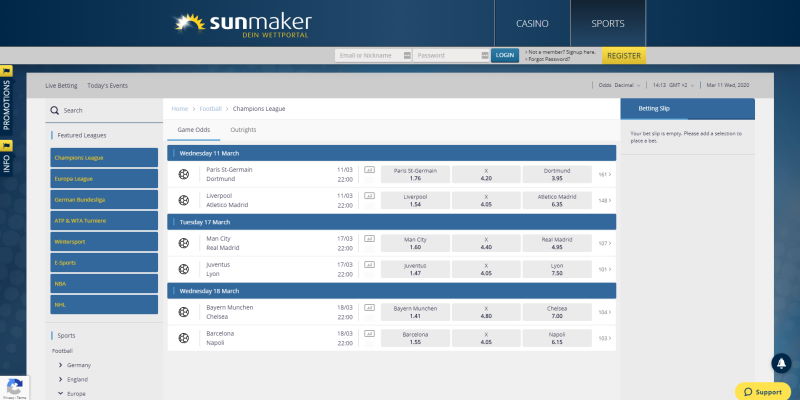Select Europa League featured league
This screenshot has height=400, width=800.
104,179
